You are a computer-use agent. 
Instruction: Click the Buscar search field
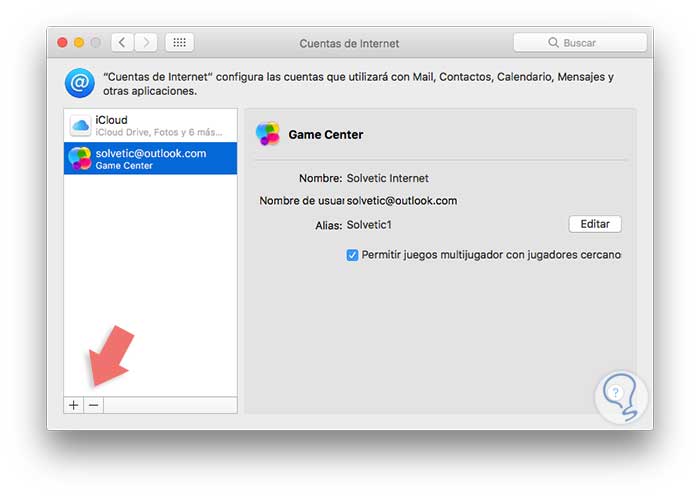point(585,43)
